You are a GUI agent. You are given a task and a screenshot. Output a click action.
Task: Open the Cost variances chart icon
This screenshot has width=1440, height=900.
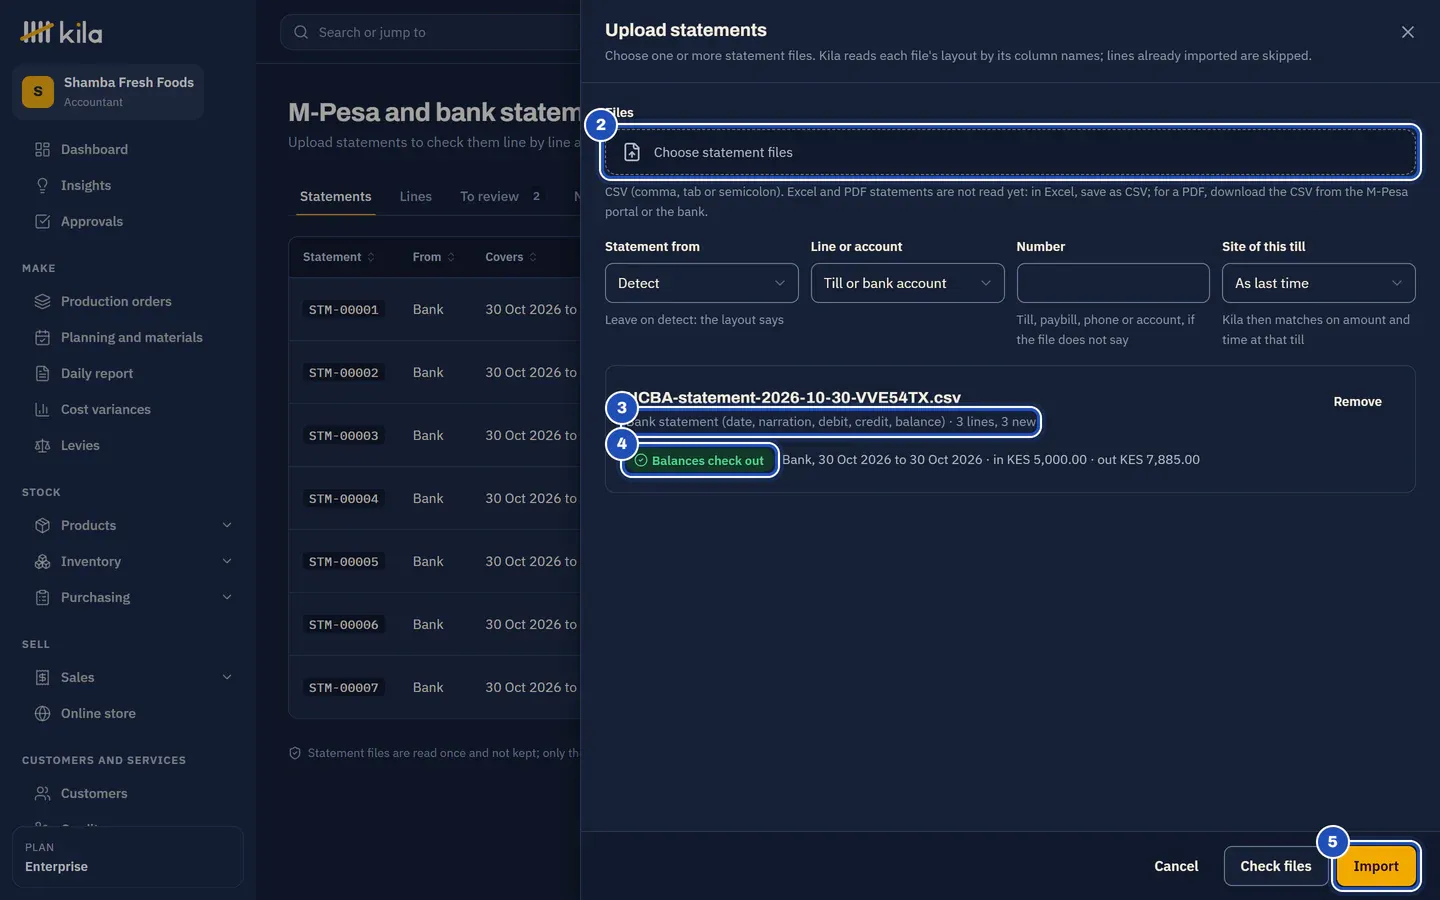(42, 409)
